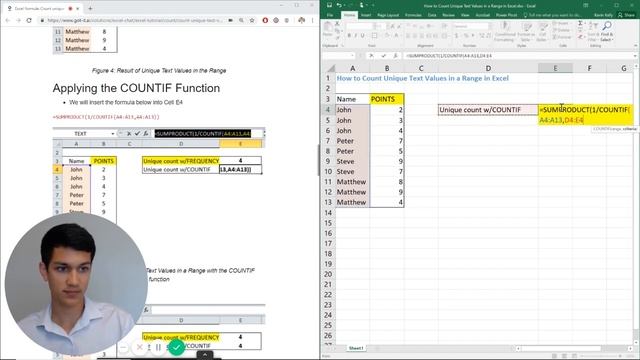Open the Name Box dropdown arrow
Viewport: 640px width, 360px height.
[352, 56]
